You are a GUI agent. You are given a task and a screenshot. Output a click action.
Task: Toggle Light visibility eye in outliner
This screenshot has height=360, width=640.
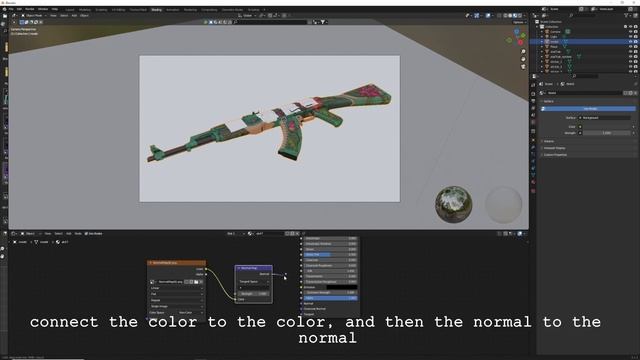(630, 36)
